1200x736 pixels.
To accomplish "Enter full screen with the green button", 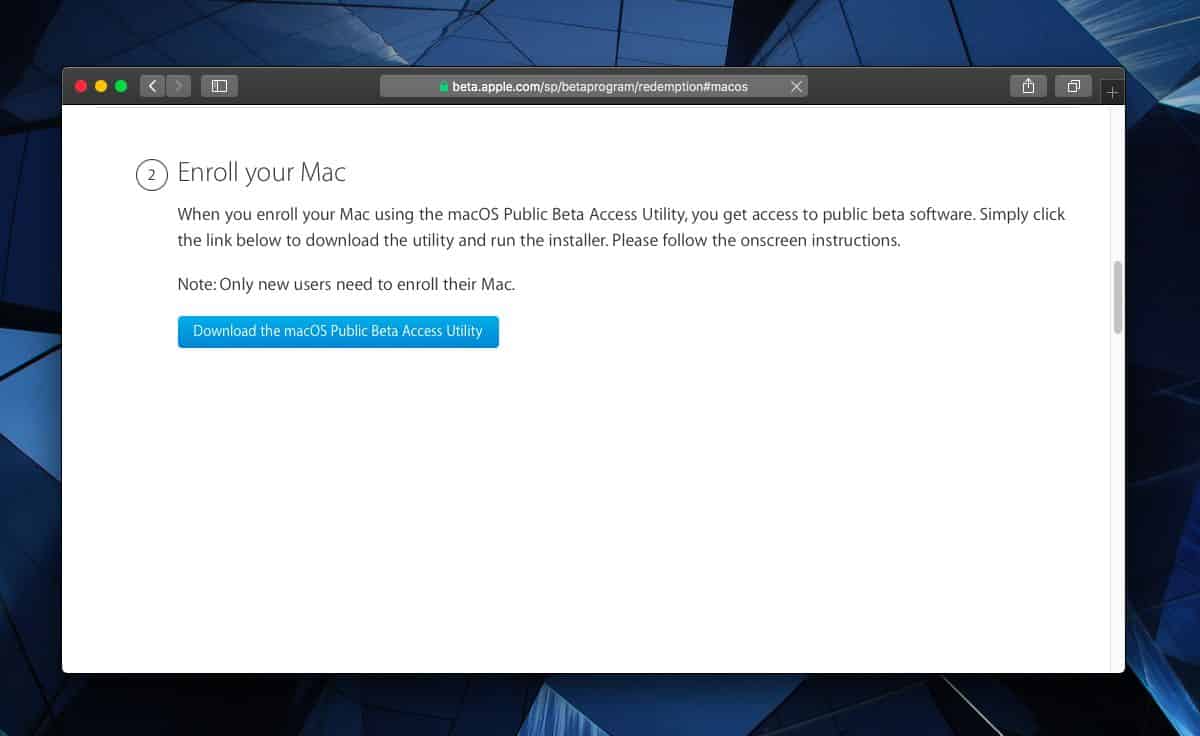I will pyautogui.click(x=120, y=86).
